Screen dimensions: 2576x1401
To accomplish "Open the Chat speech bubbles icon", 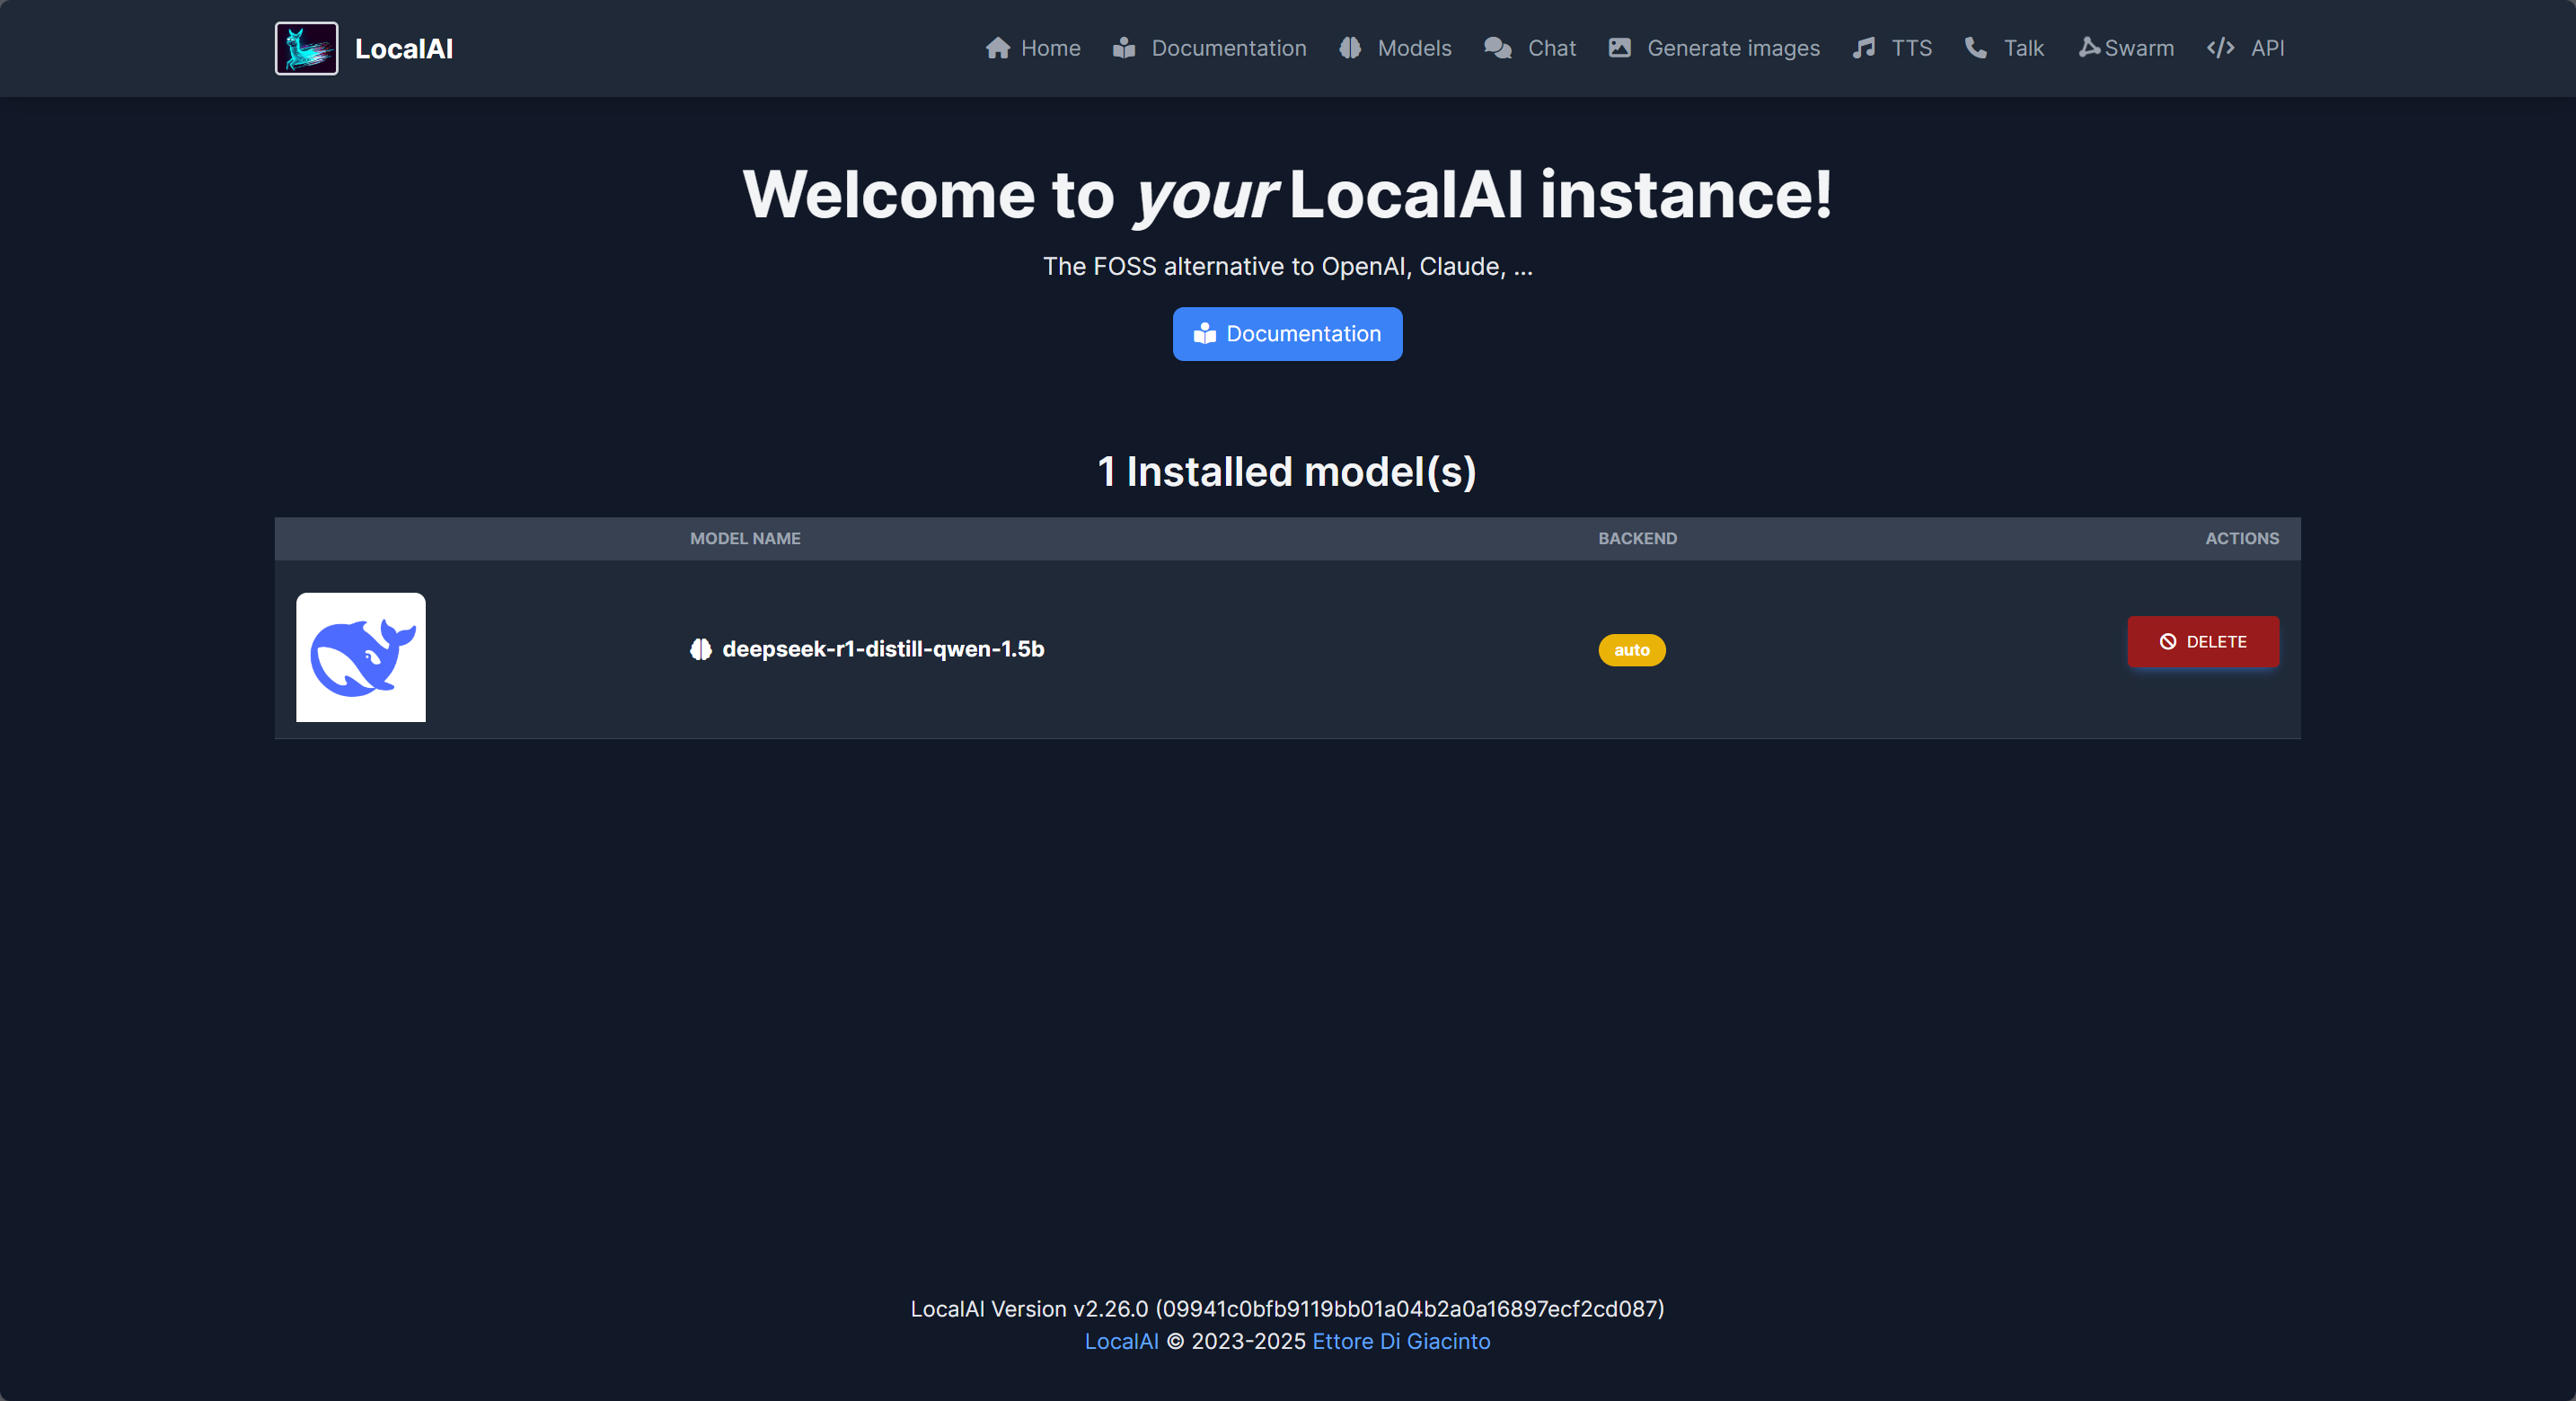I will [1496, 47].
